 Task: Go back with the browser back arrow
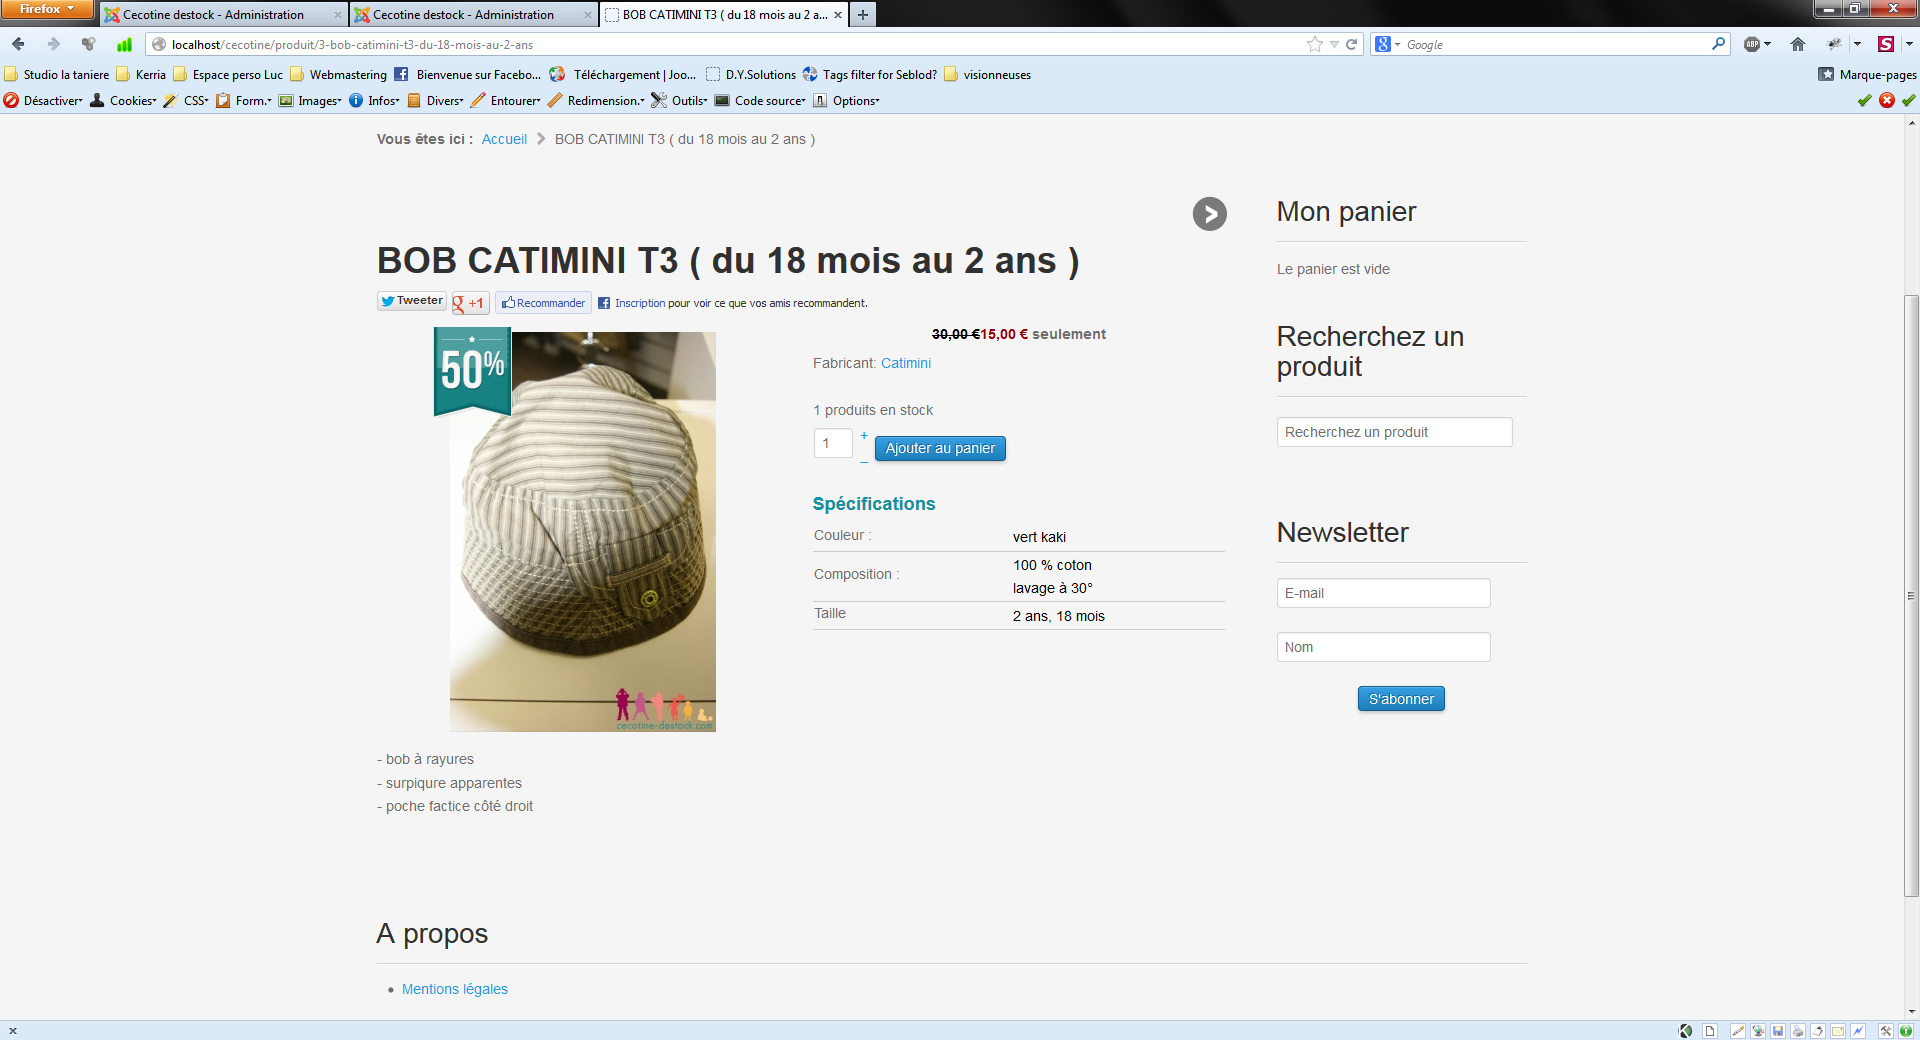[18, 44]
